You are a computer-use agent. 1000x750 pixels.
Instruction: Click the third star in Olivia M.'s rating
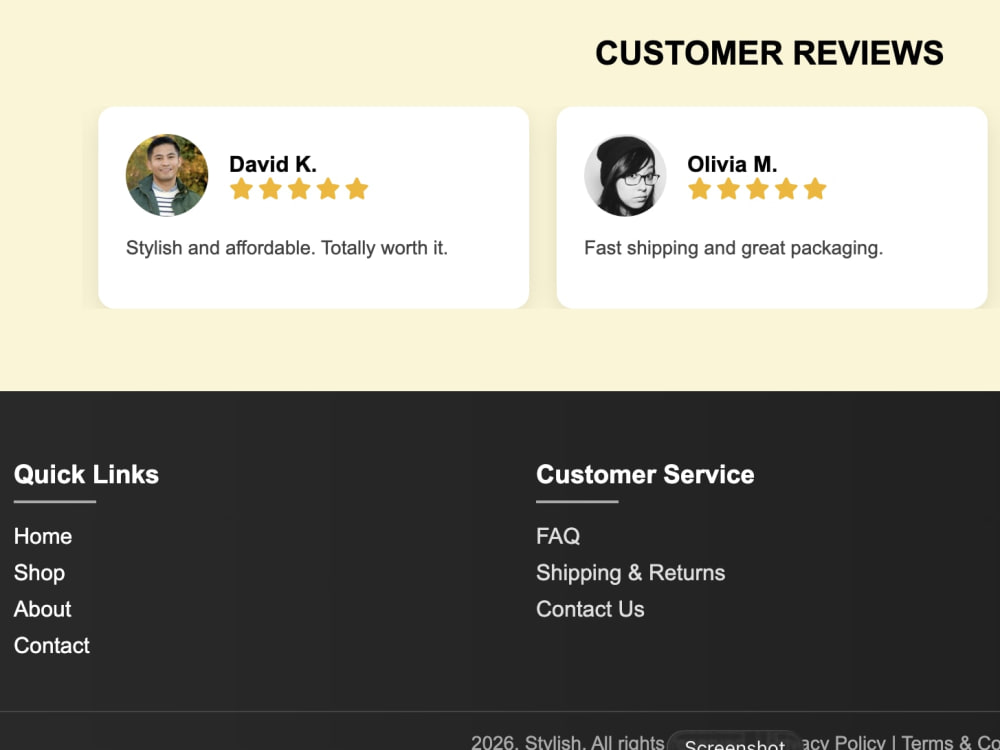758,189
